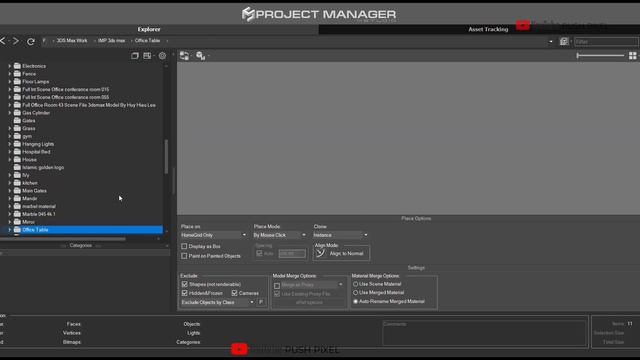Select the Marble 045 4k 1 folder
The height and width of the screenshot is (360, 640).
click(x=39, y=214)
